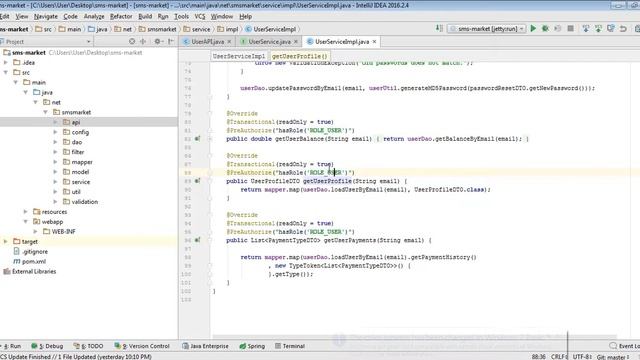640x360 pixels.
Task: Click the Compare with Repository icon
Action: [x=611, y=29]
